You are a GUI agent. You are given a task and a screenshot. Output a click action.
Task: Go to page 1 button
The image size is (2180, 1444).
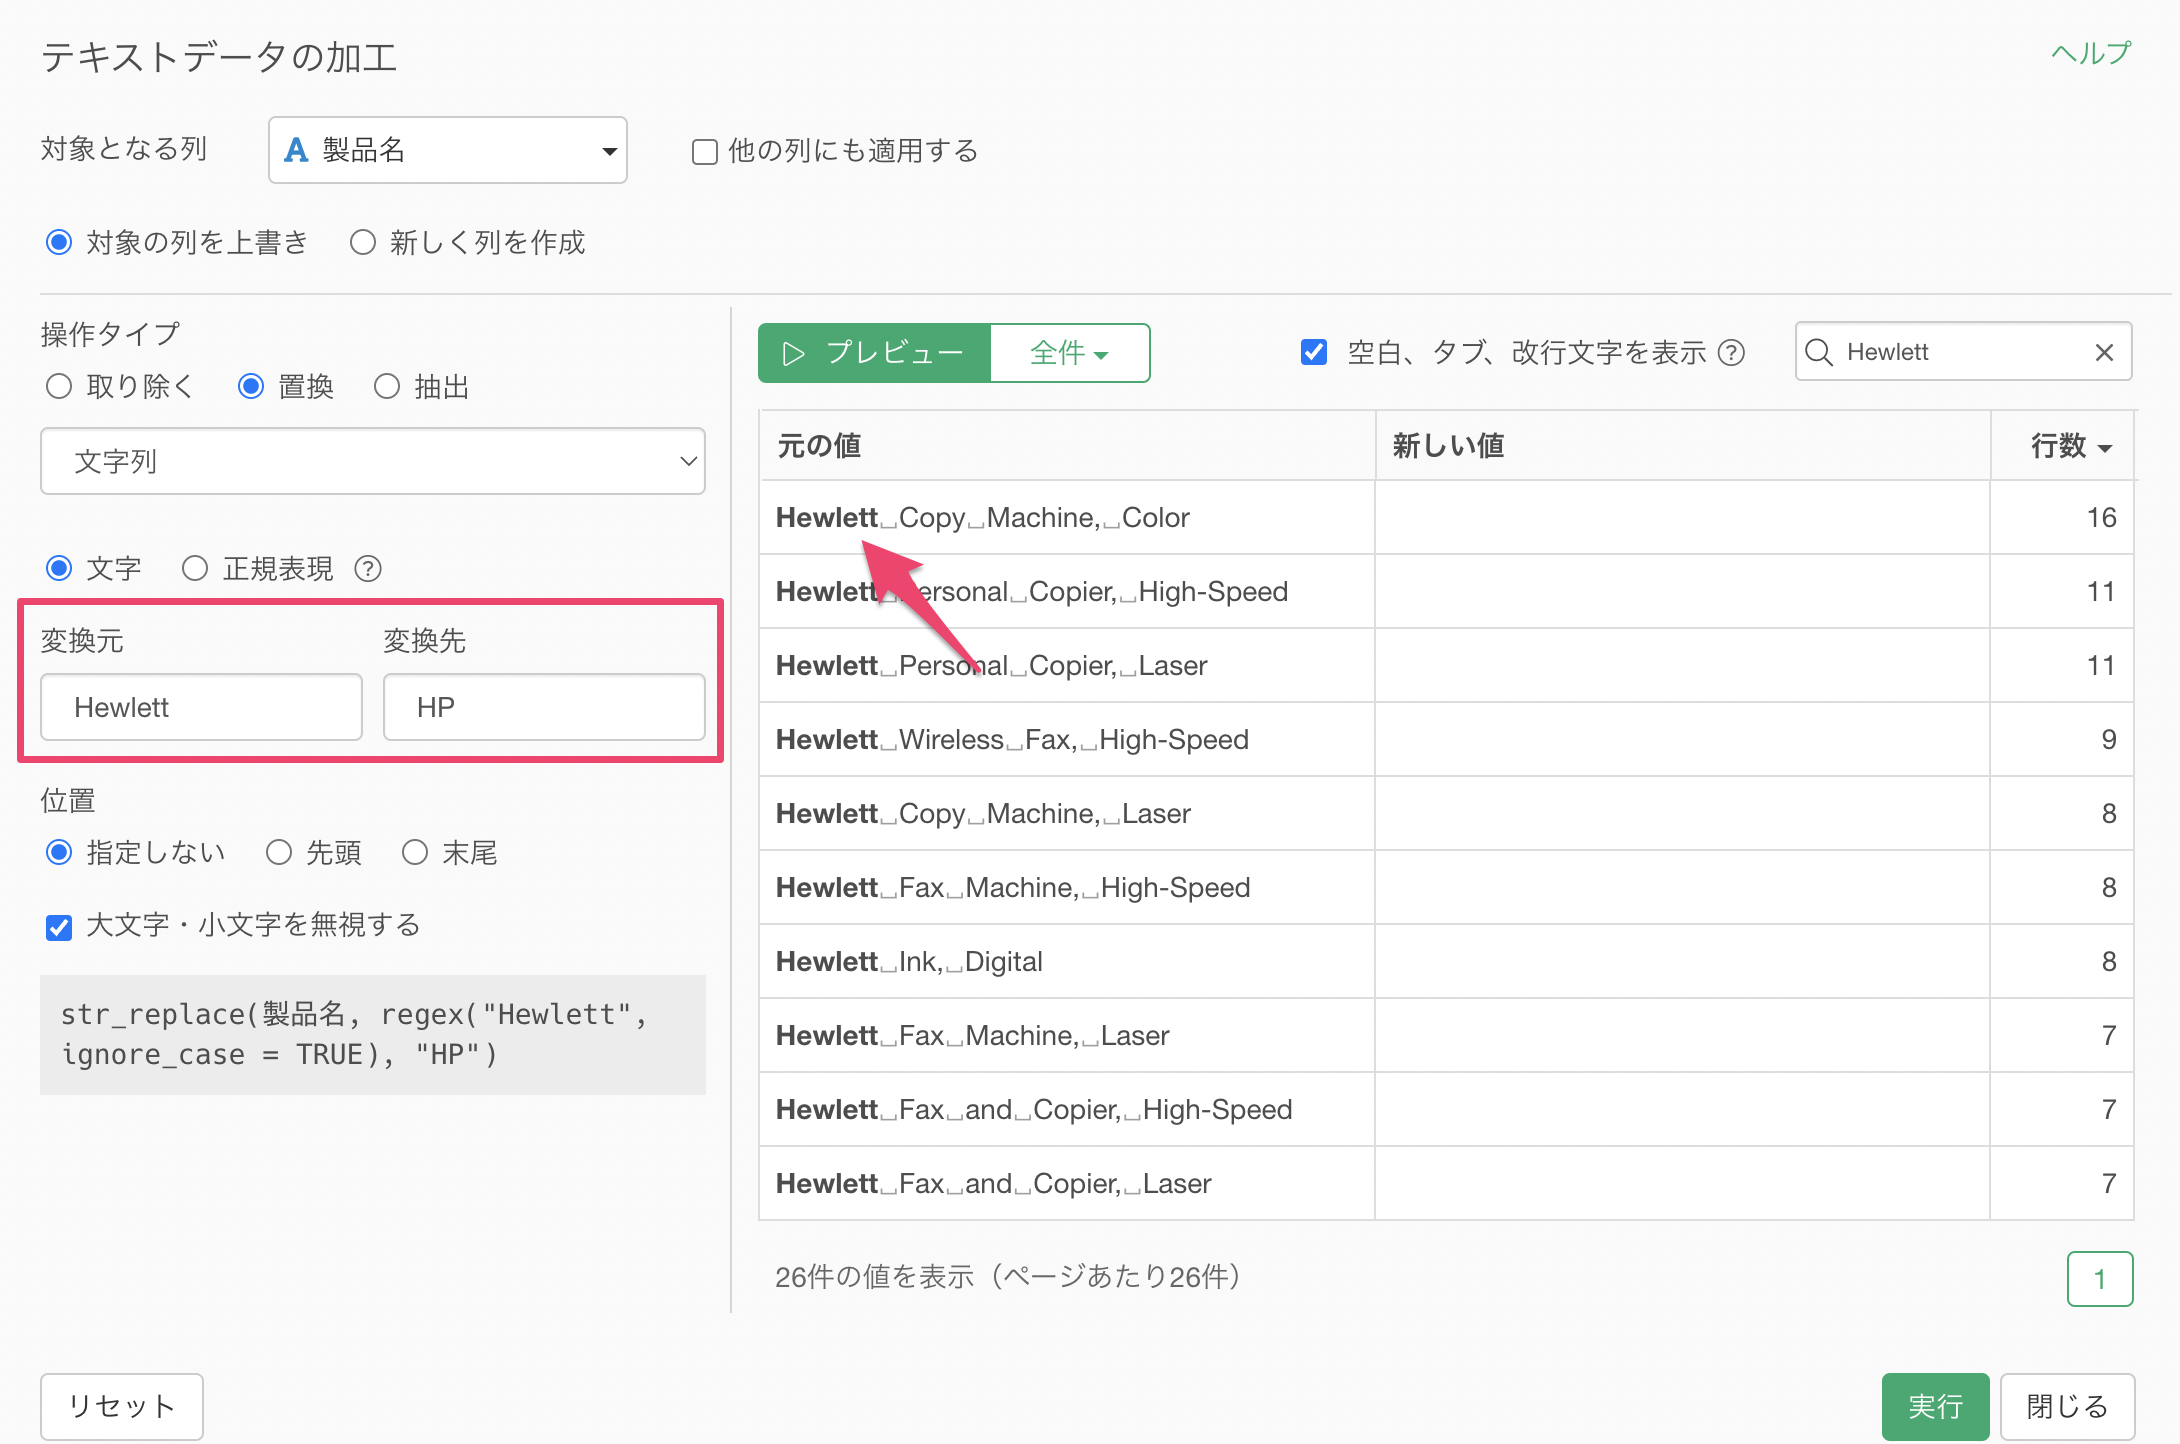coord(2100,1278)
